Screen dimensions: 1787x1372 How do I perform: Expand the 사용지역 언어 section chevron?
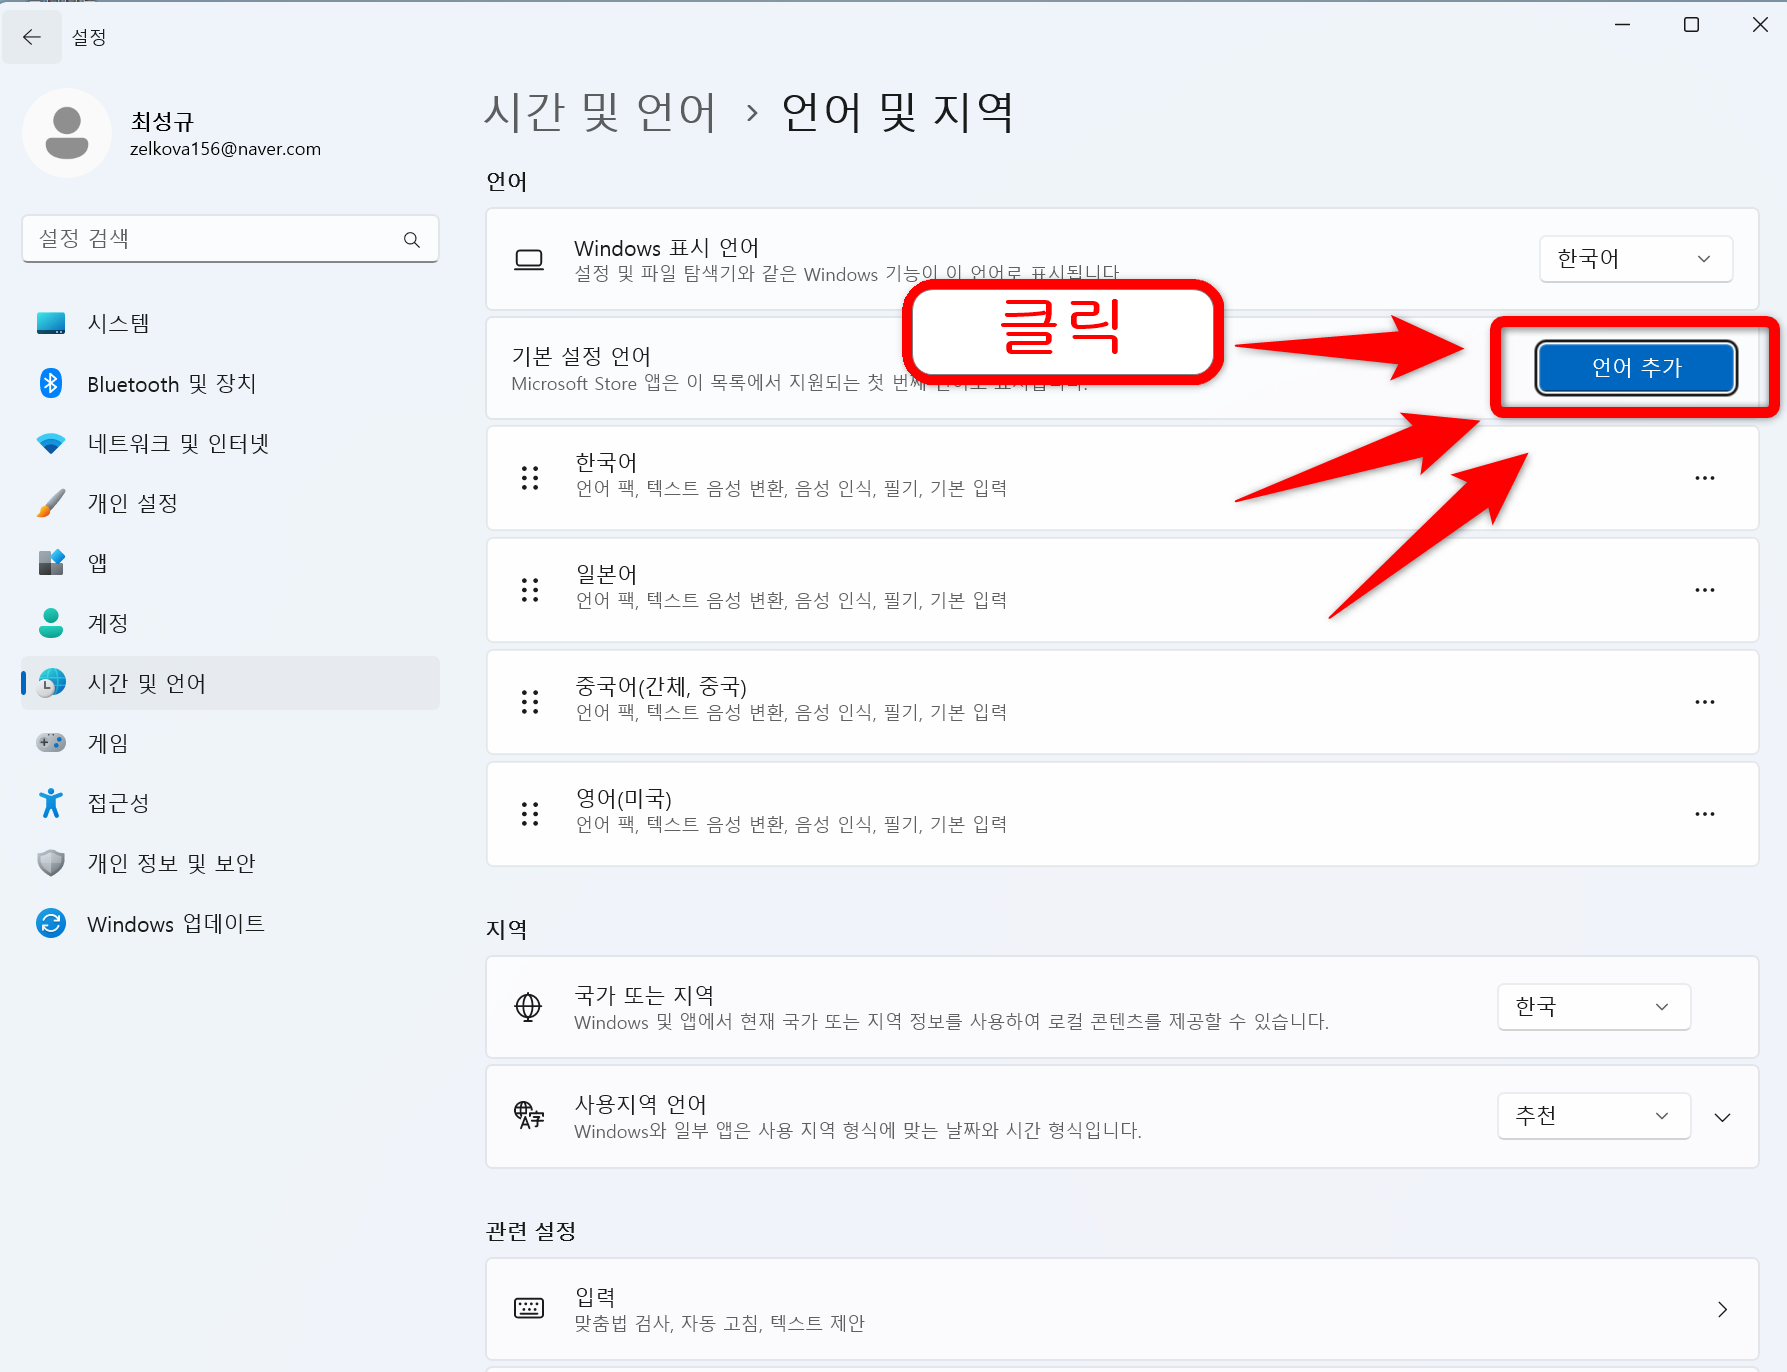[x=1722, y=1117]
